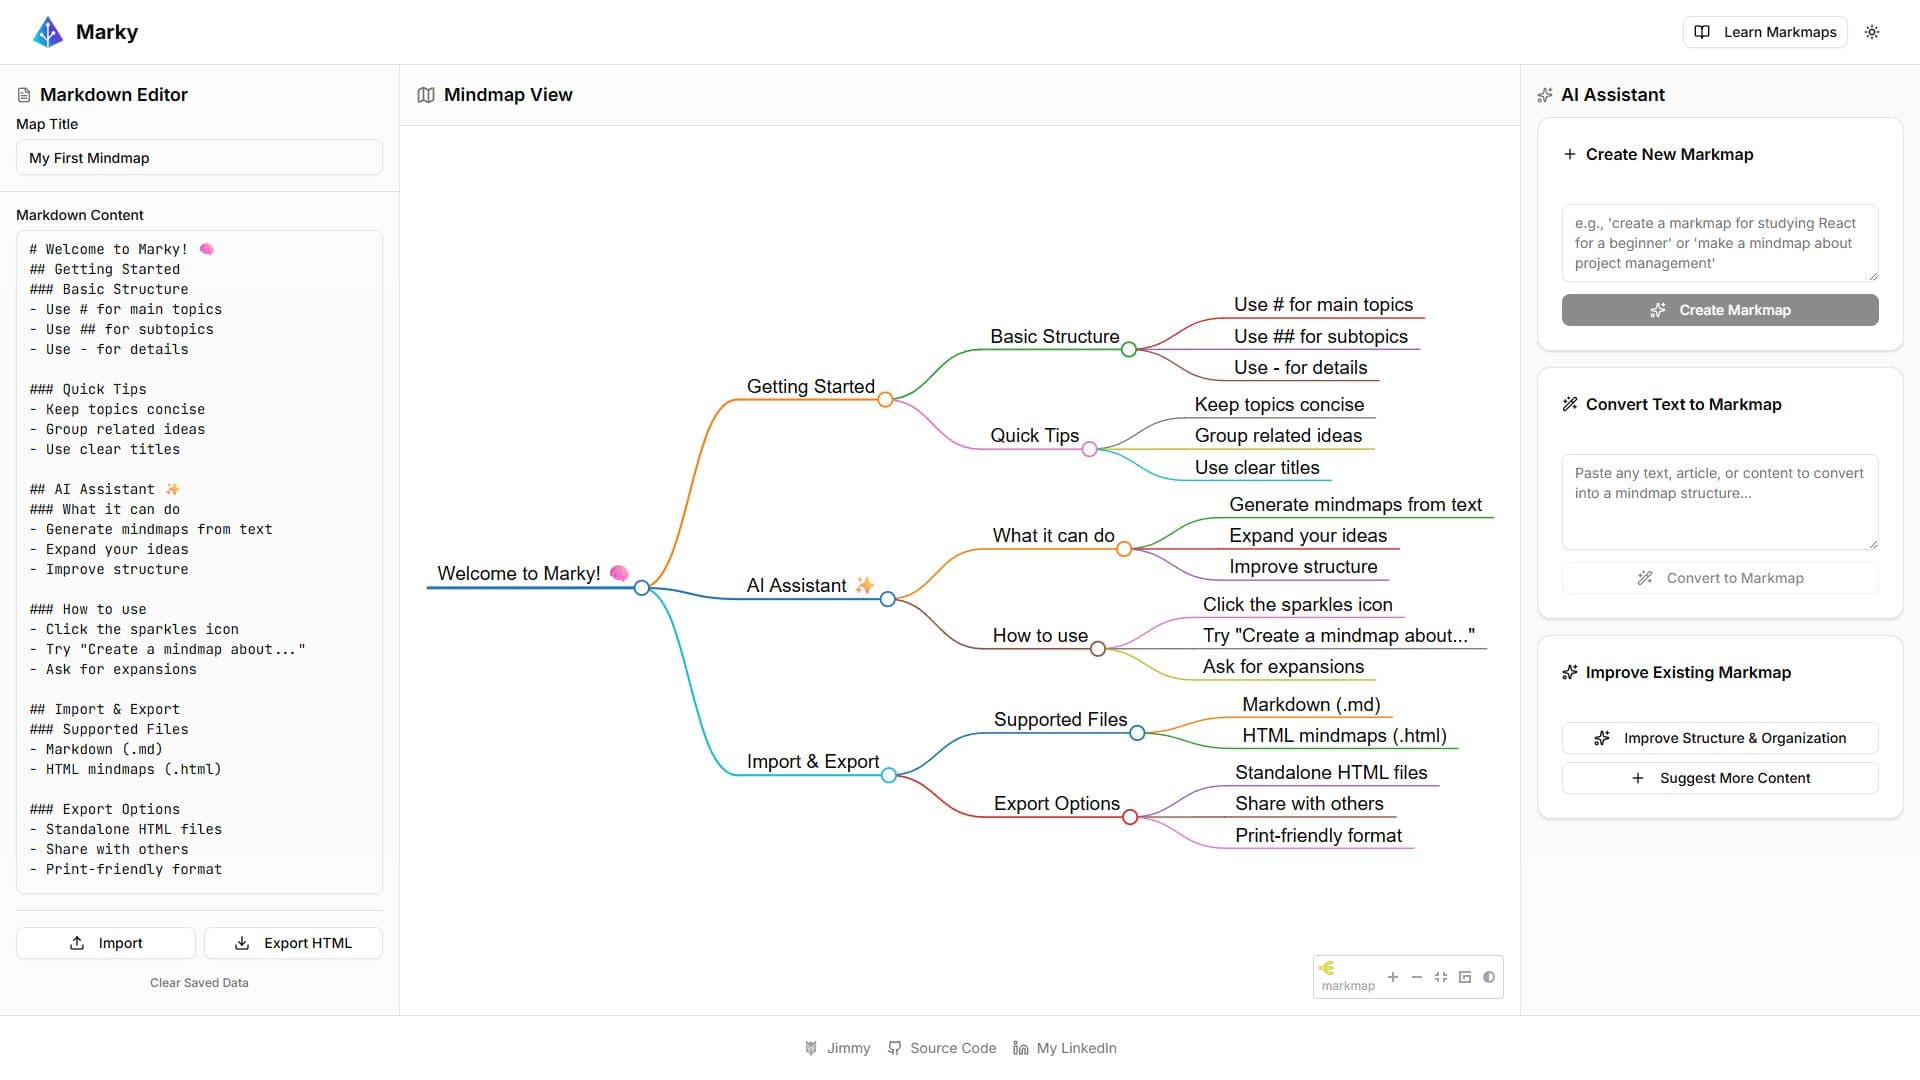
Task: Collapse the AI Assistant branch node circle
Action: tap(888, 599)
